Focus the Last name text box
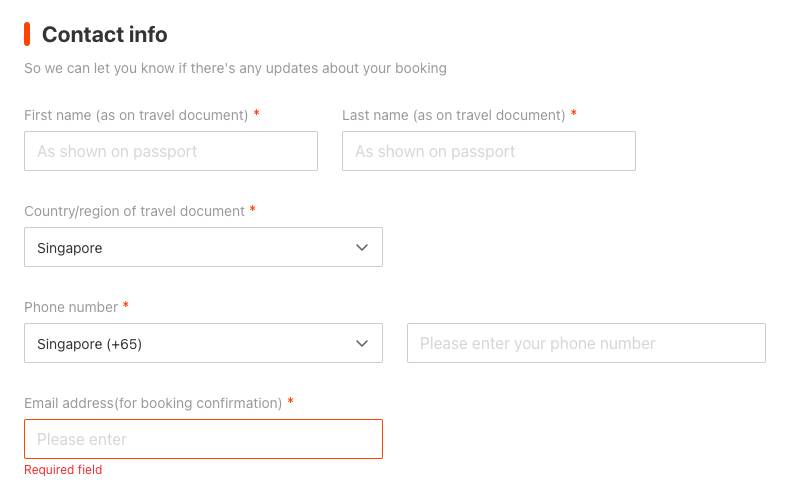The image size is (788, 502). 488,151
